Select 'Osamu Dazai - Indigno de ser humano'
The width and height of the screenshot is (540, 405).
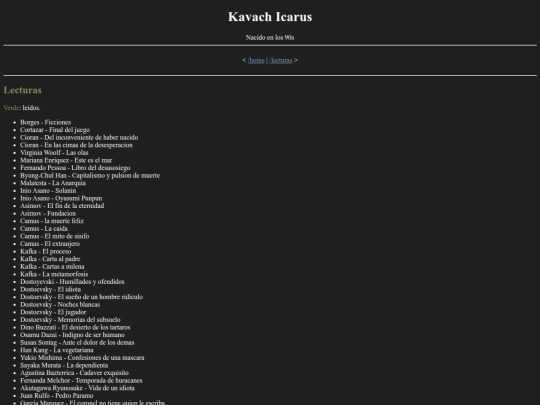coord(72,334)
